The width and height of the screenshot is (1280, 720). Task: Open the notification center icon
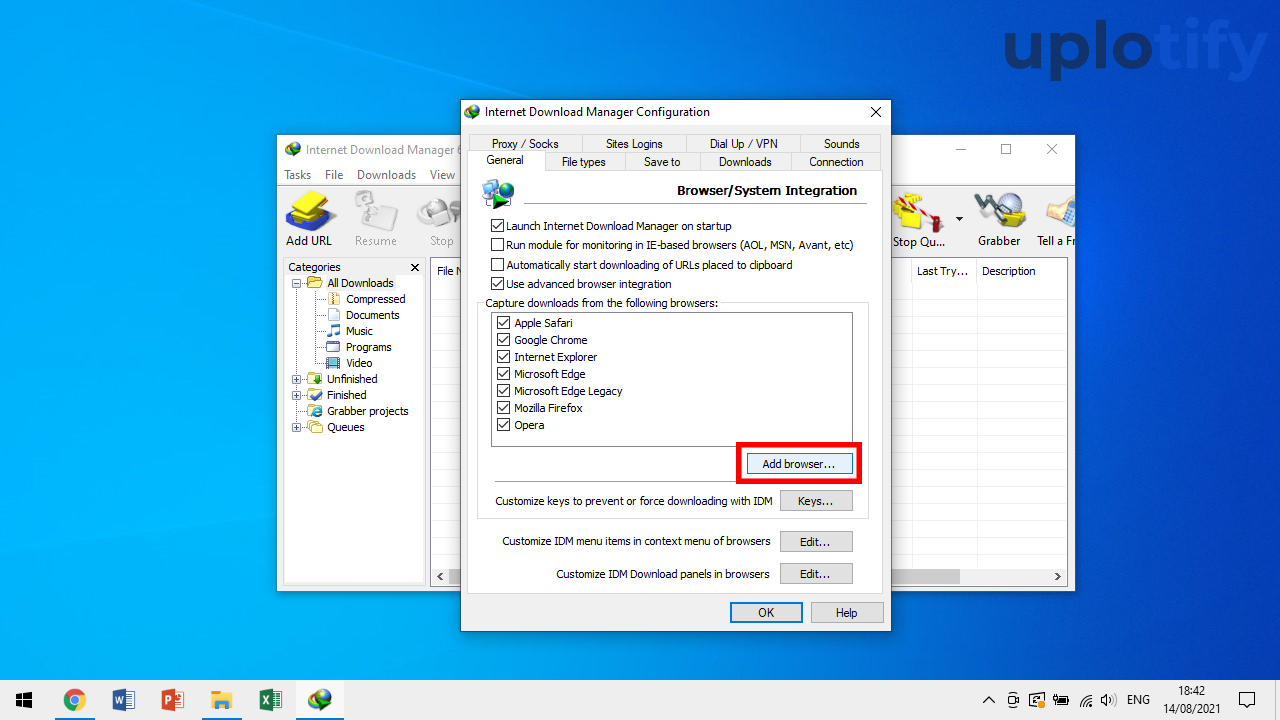click(x=1247, y=700)
